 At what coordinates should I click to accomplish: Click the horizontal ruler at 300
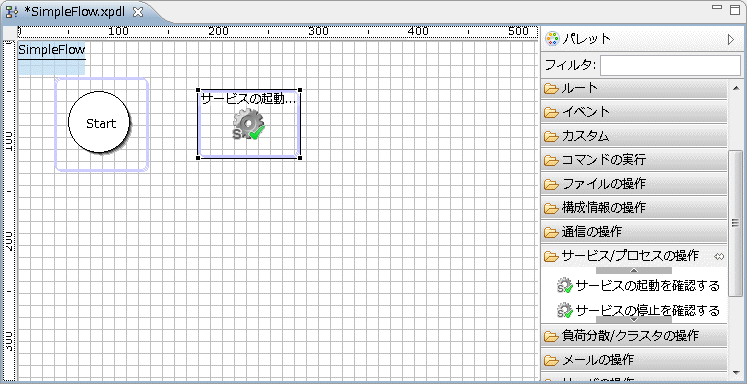318,31
